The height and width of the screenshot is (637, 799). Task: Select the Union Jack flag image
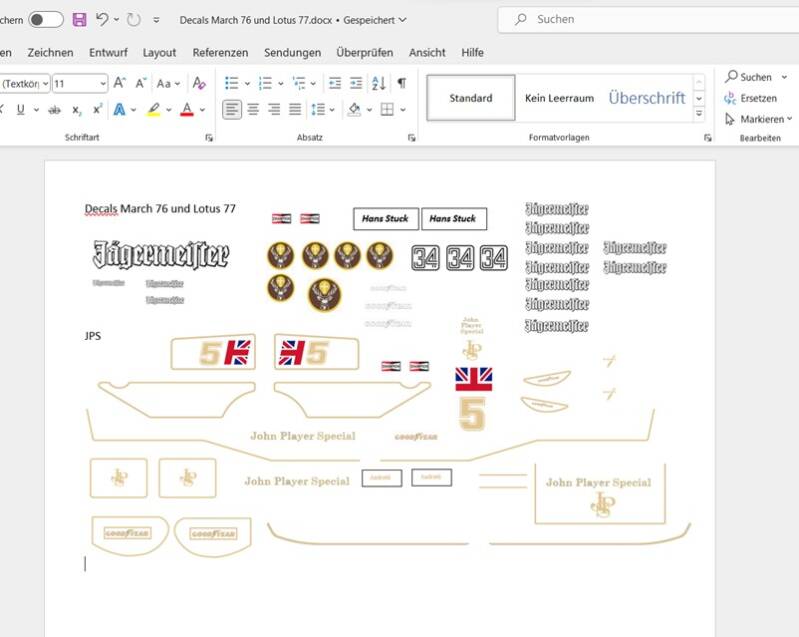[473, 379]
